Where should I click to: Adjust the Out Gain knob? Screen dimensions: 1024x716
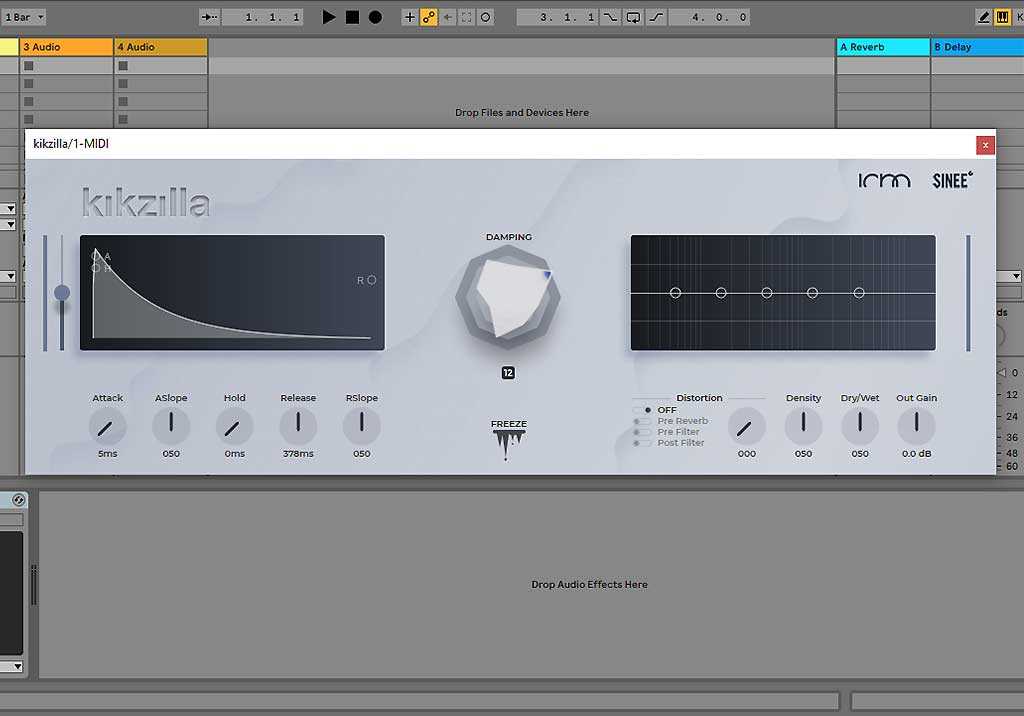(916, 425)
